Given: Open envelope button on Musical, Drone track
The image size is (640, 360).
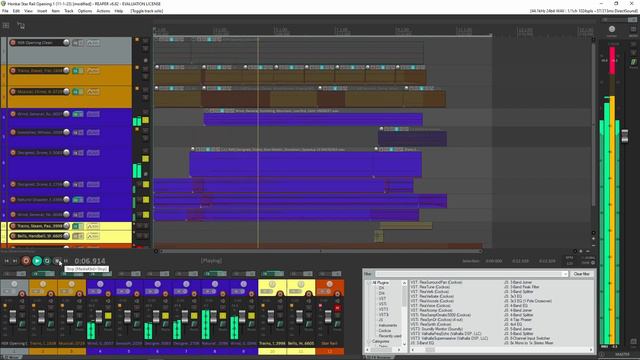Looking at the screenshot, I should coord(93,91).
